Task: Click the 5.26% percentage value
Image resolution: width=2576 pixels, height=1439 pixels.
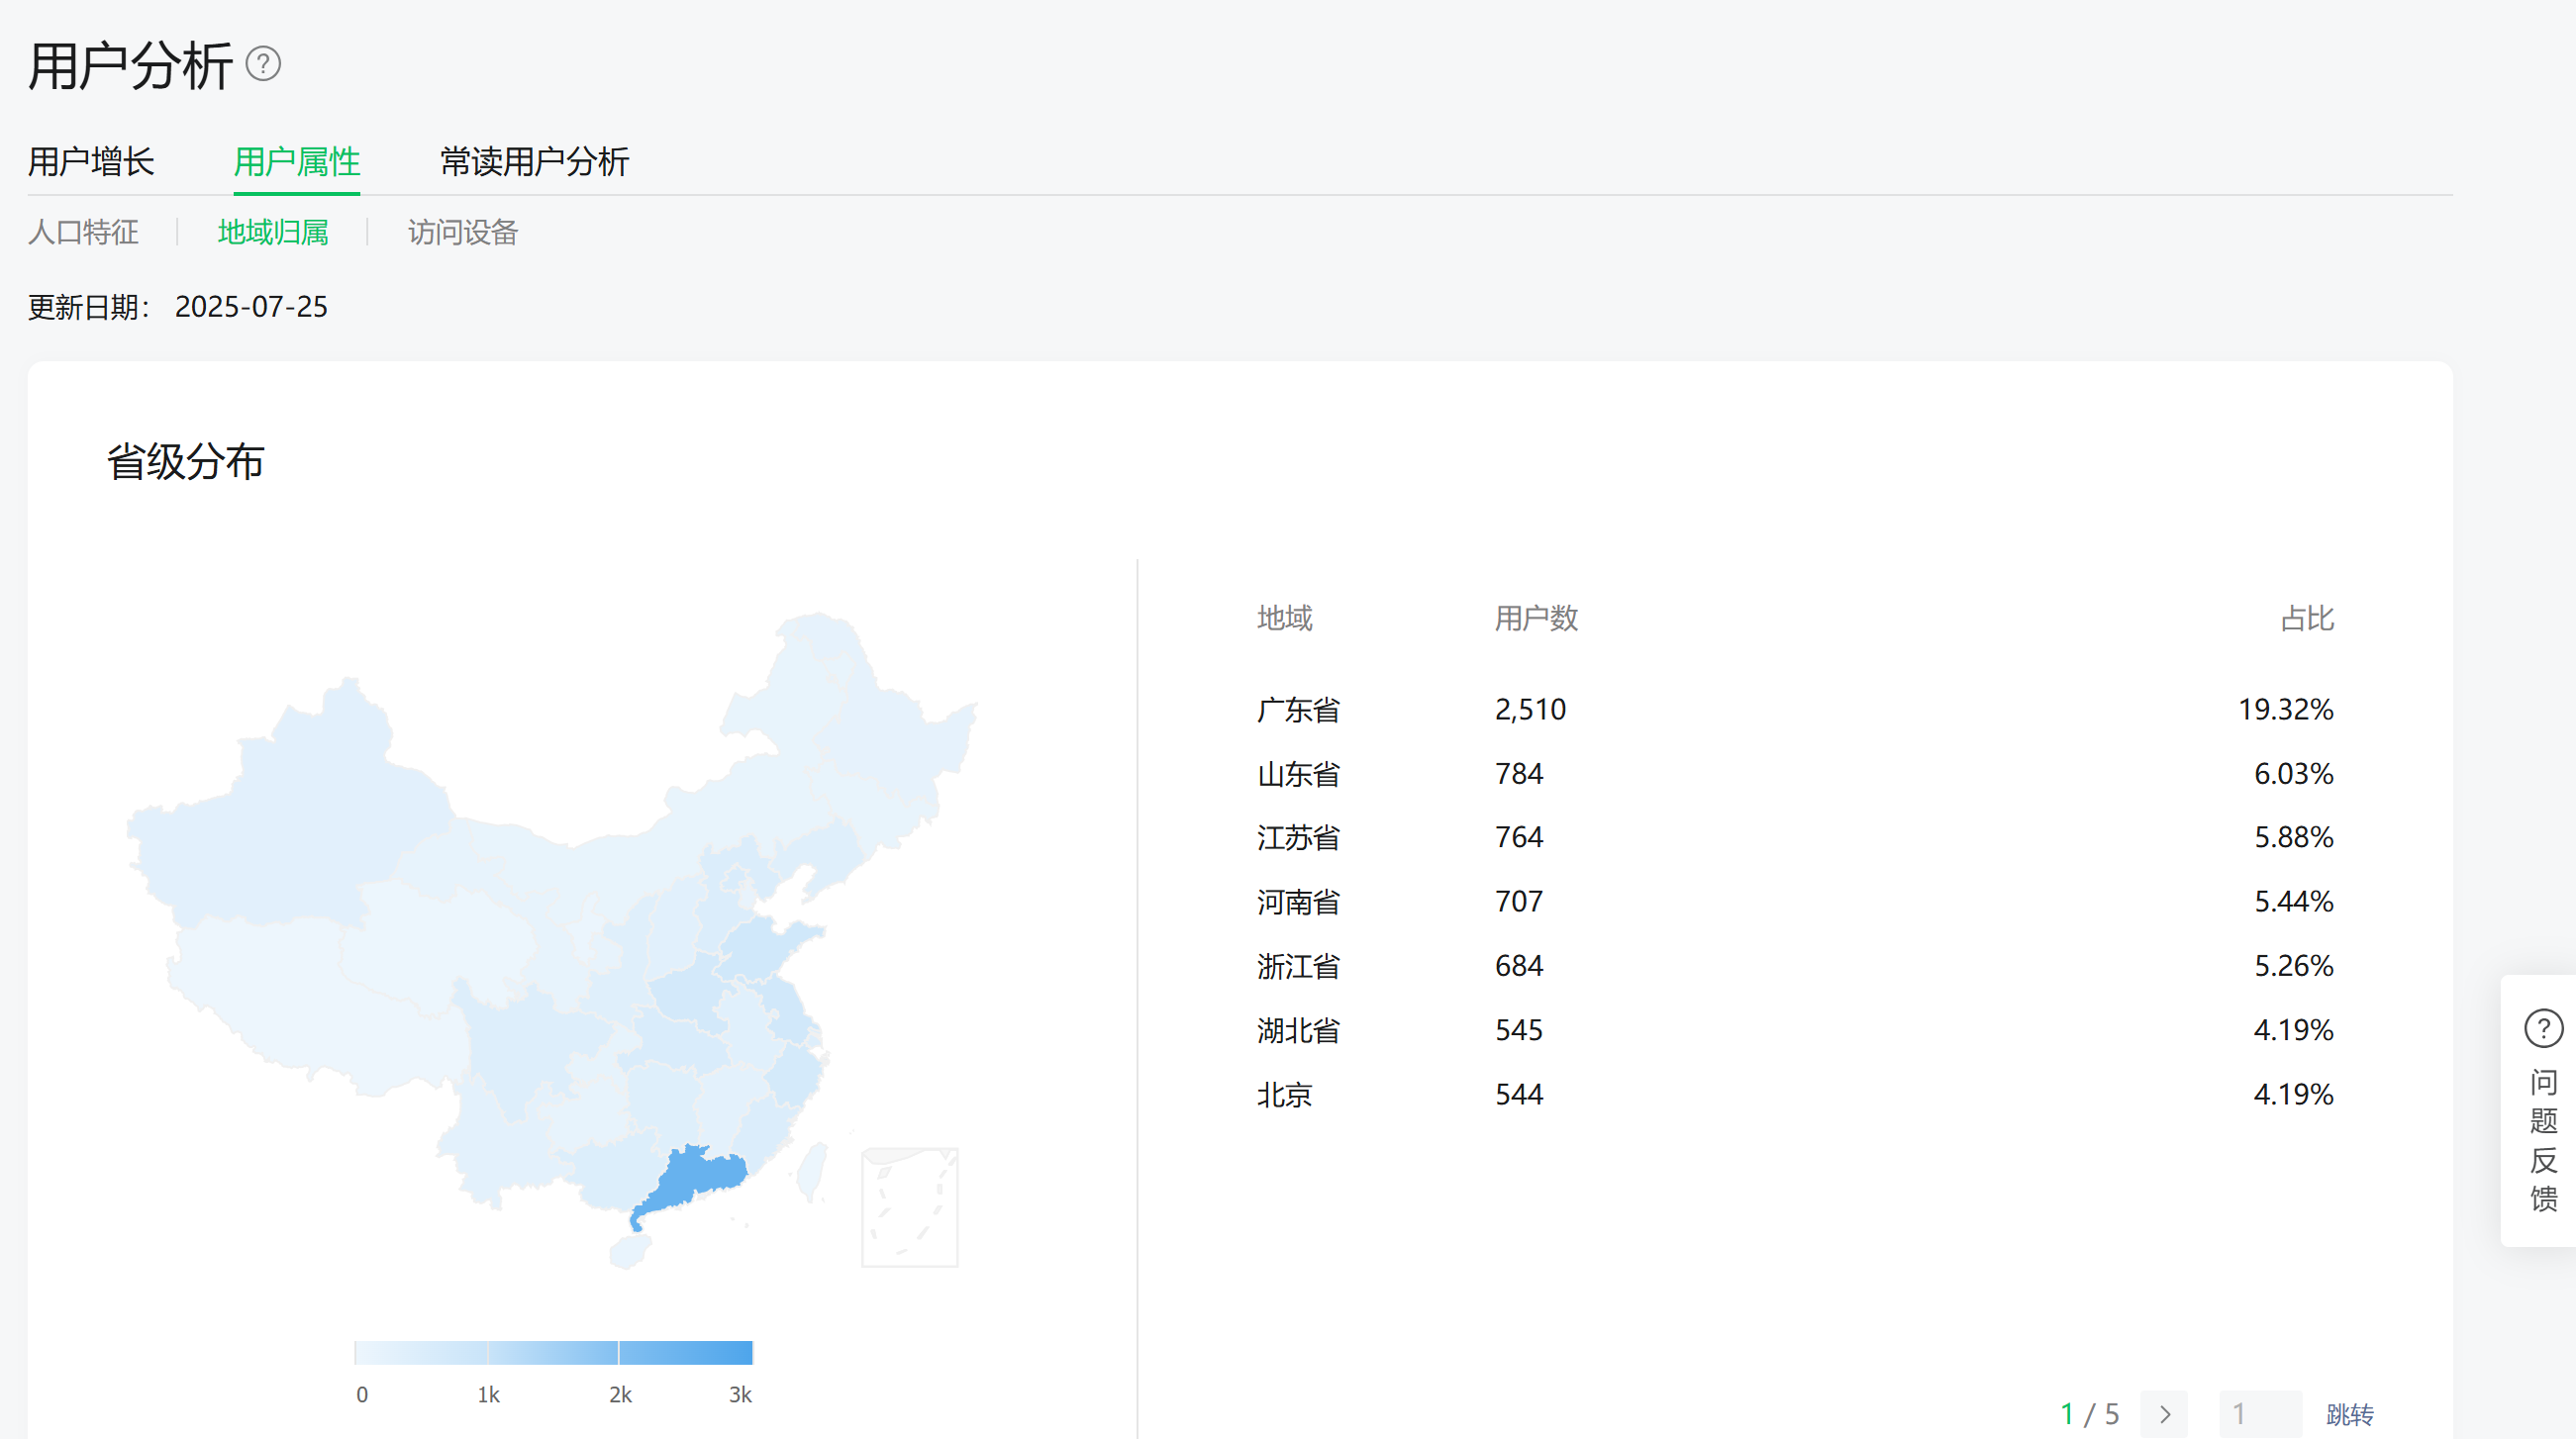Action: point(2293,966)
